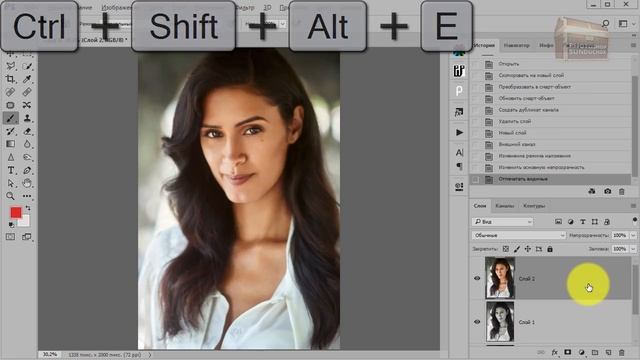Viewport: 640px width, 360px height.
Task: Filter for pixel layers
Action: coord(558,222)
